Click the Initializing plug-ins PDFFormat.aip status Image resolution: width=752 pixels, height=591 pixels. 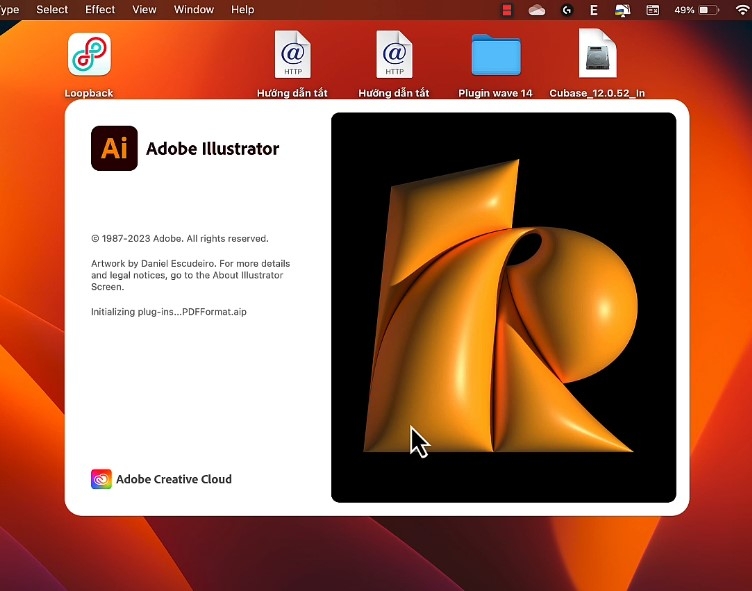click(169, 312)
